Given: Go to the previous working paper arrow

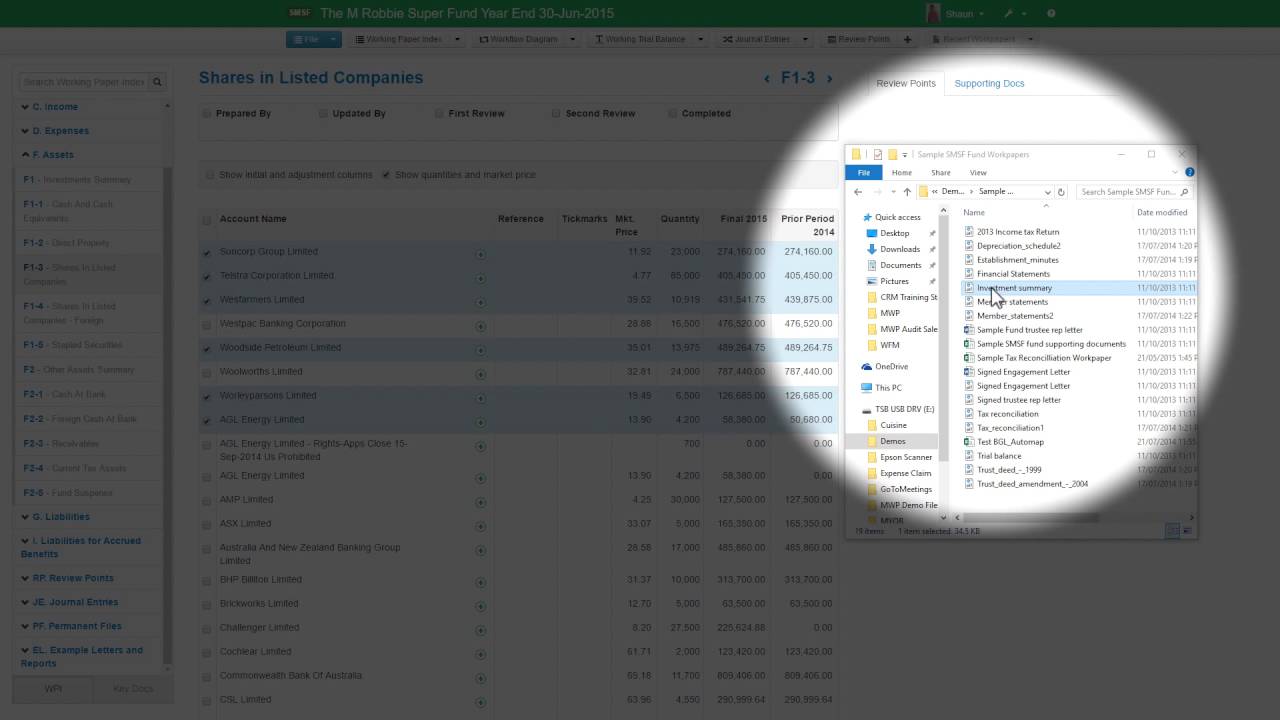Looking at the screenshot, I should (x=767, y=78).
